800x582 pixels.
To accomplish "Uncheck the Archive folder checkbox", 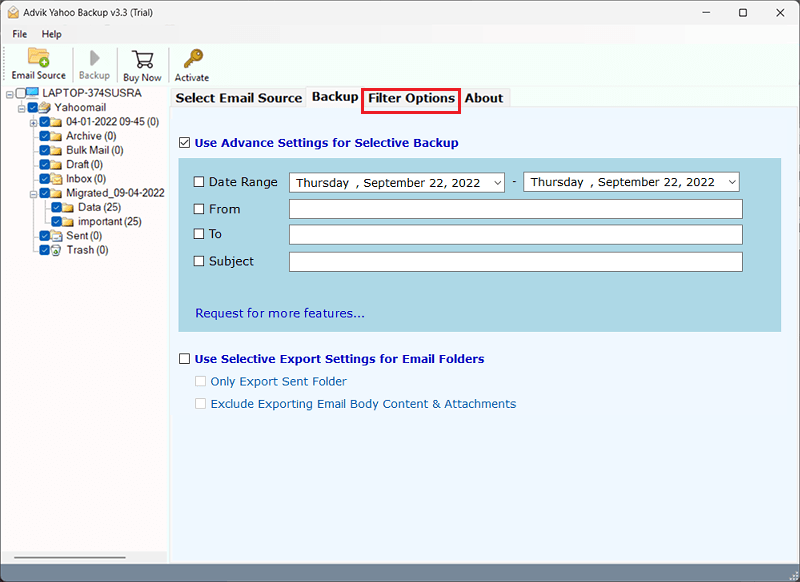I will pos(44,136).
